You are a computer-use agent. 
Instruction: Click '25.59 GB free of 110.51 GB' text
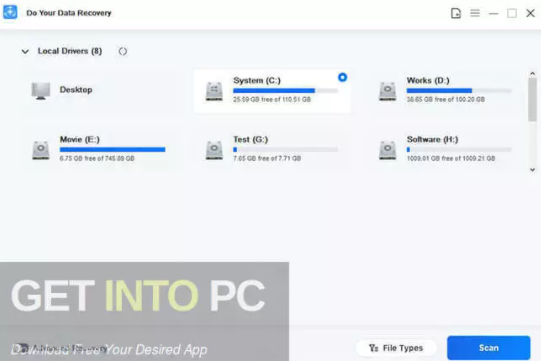272,99
